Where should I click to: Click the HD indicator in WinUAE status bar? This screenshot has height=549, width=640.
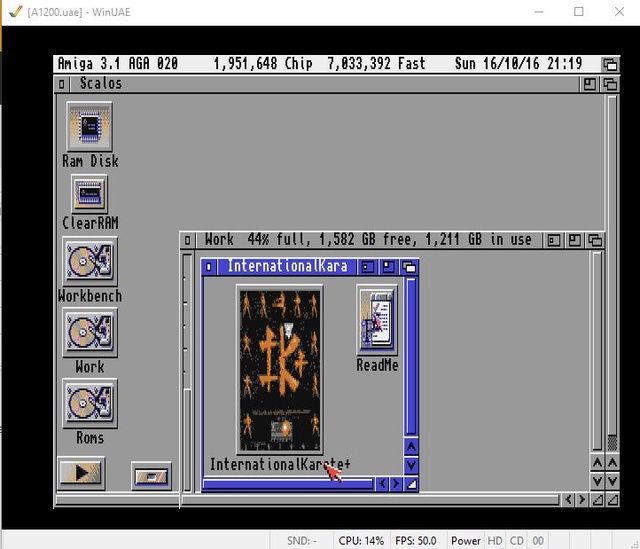tap(495, 541)
